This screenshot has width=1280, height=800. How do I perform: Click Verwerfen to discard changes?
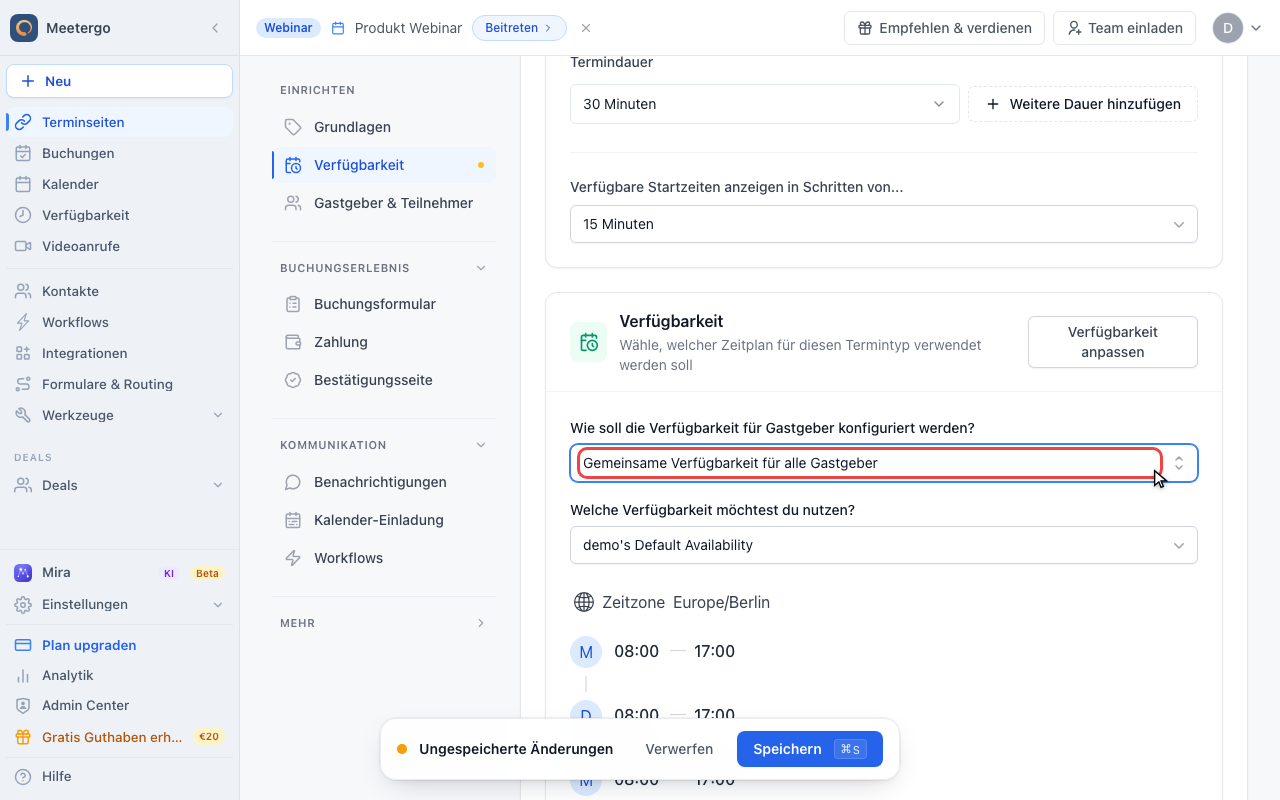click(679, 749)
